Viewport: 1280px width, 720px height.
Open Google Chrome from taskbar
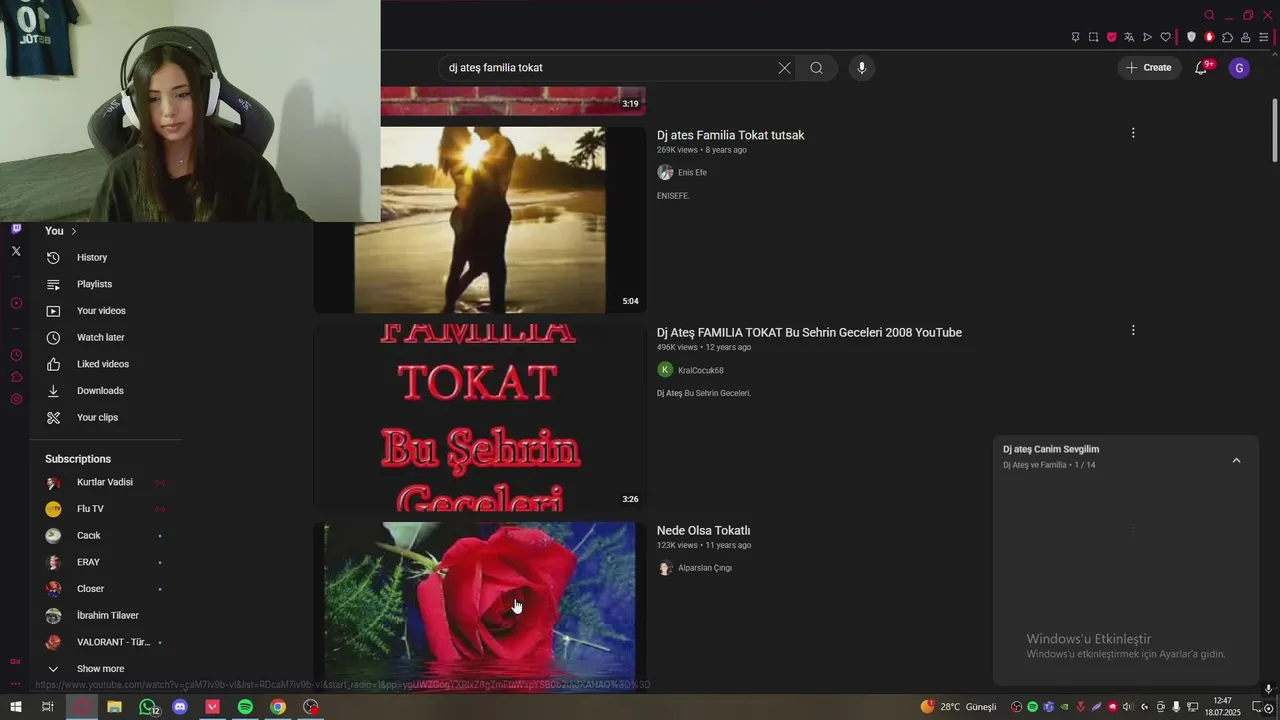tap(278, 707)
